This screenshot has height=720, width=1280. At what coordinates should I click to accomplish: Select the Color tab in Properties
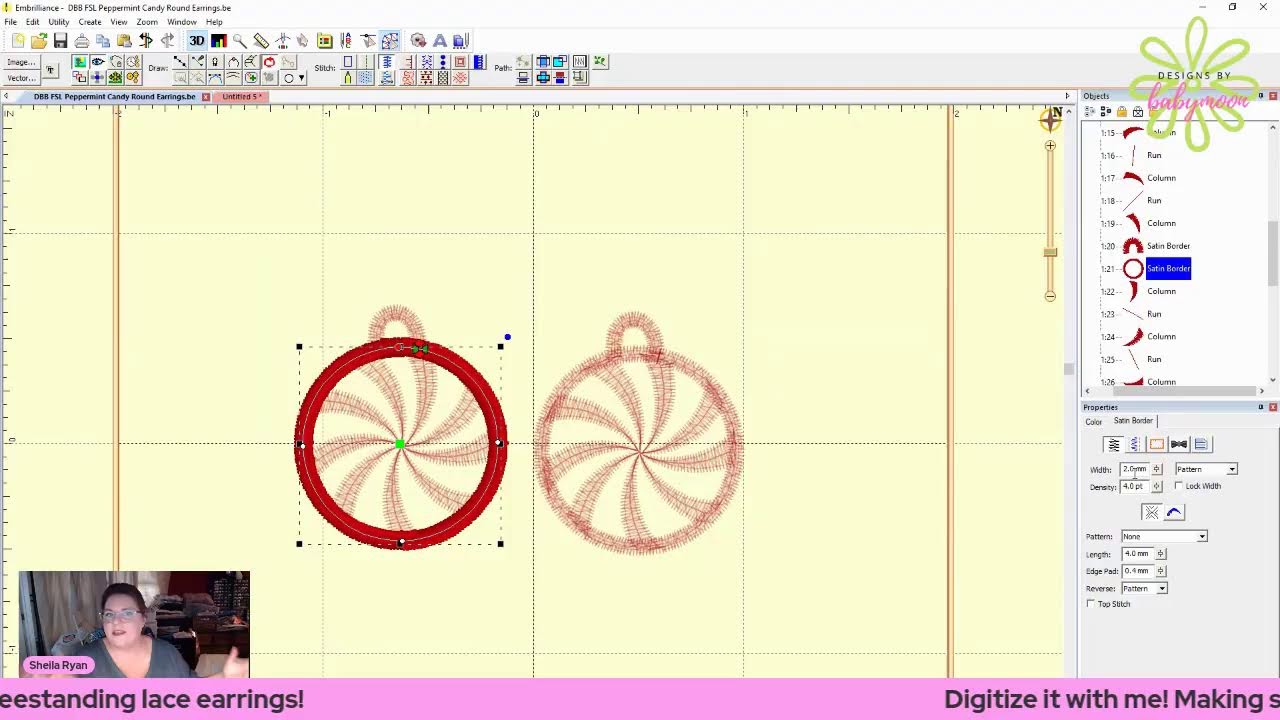click(1094, 421)
